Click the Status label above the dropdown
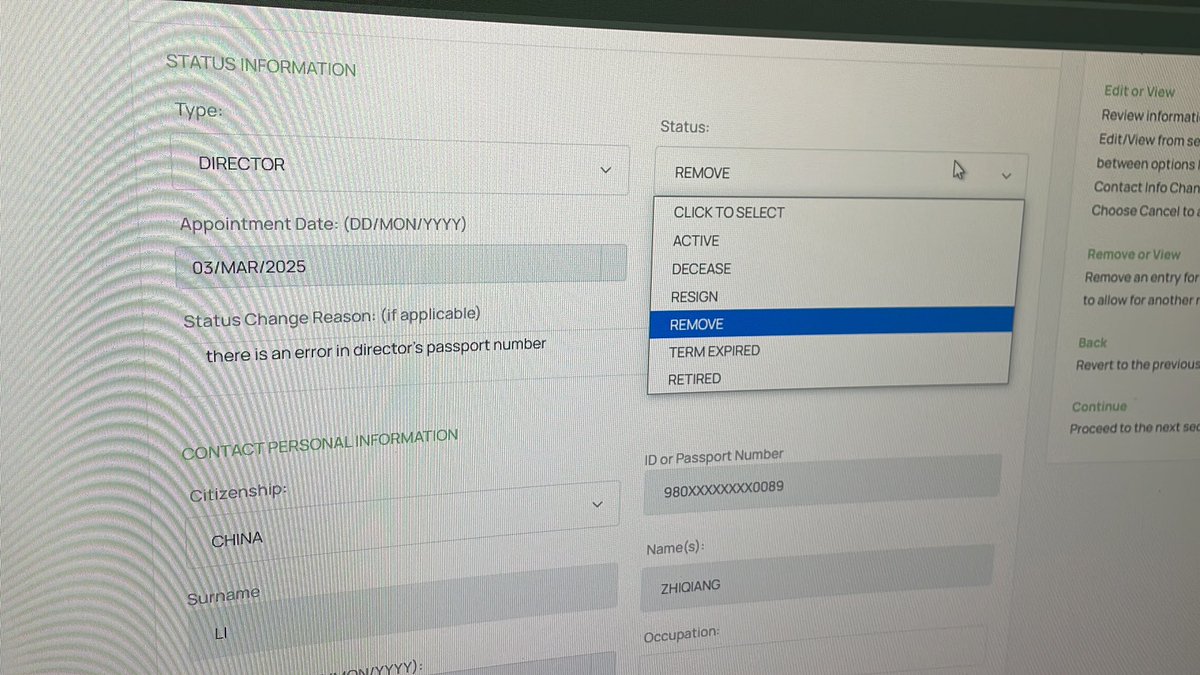 (685, 127)
